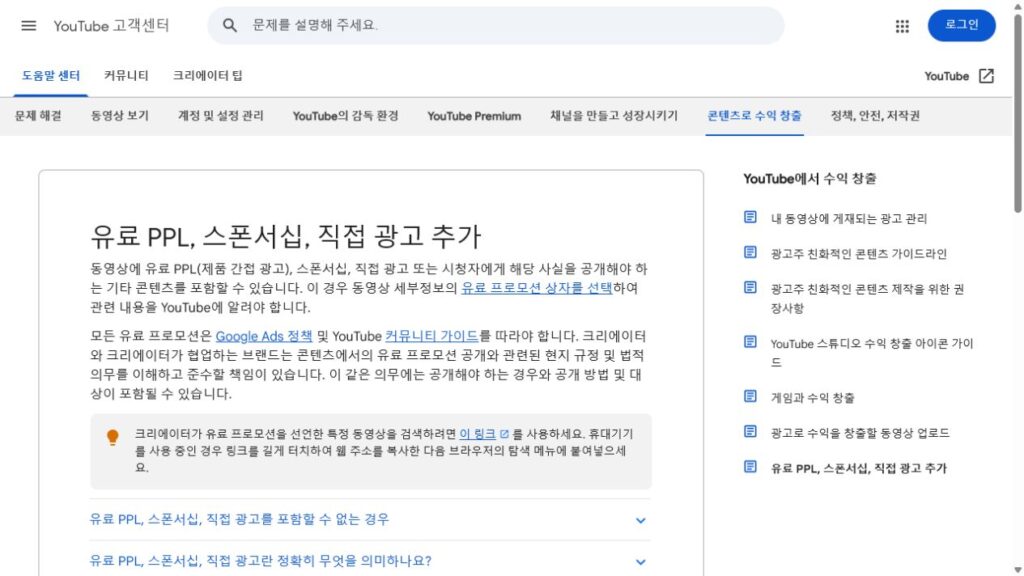Open YouTube의 감독 환경 category
Viewport: 1024px width, 576px height.
[345, 116]
